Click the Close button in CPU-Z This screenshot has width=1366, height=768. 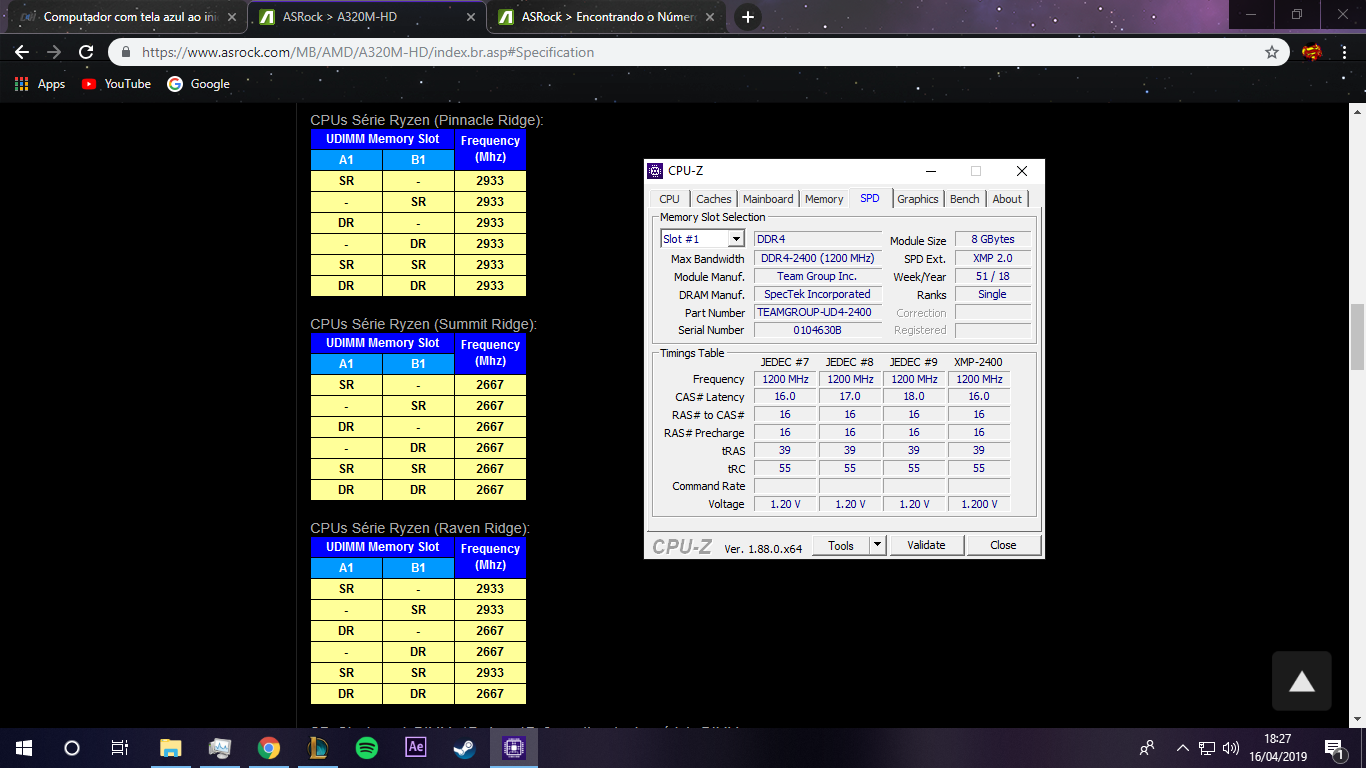[x=1003, y=545]
